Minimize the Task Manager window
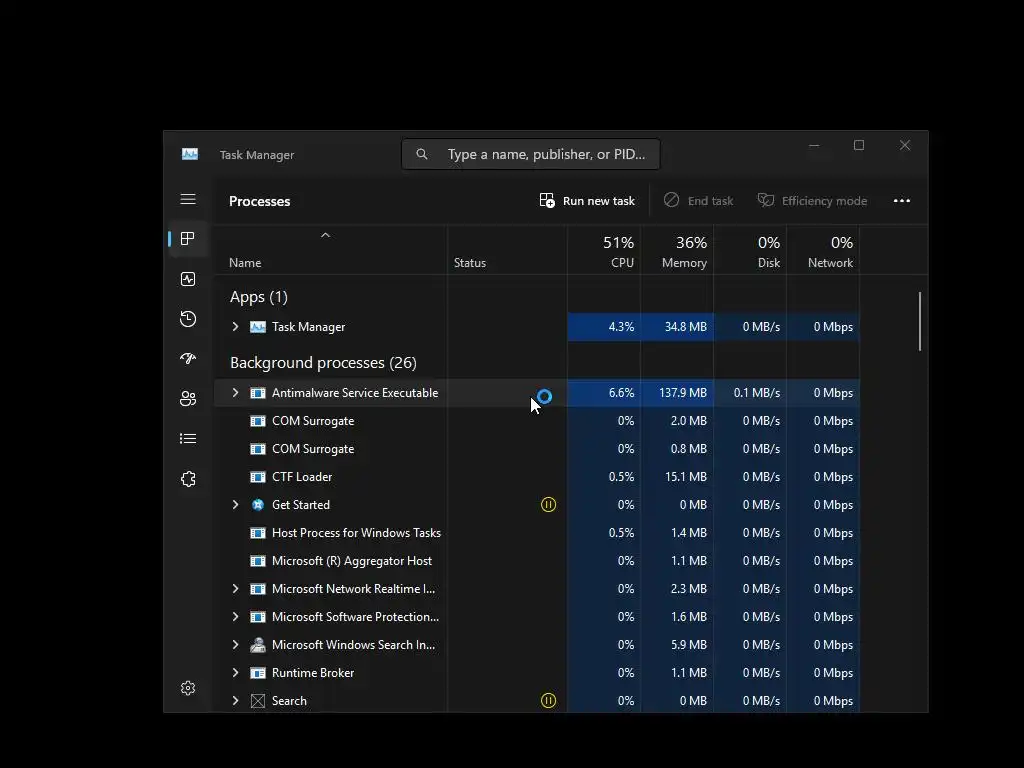 coord(814,146)
